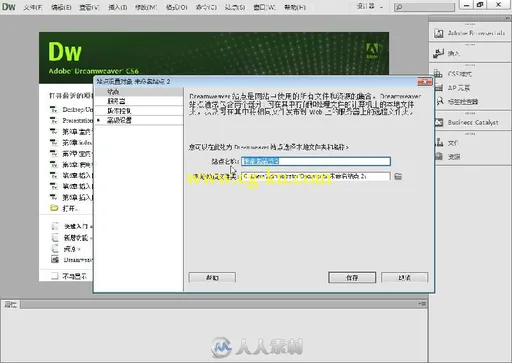Screen dimensions: 512x363
Task: Tick the 不再显示 checkbox on welcome screen
Action: tap(55, 276)
